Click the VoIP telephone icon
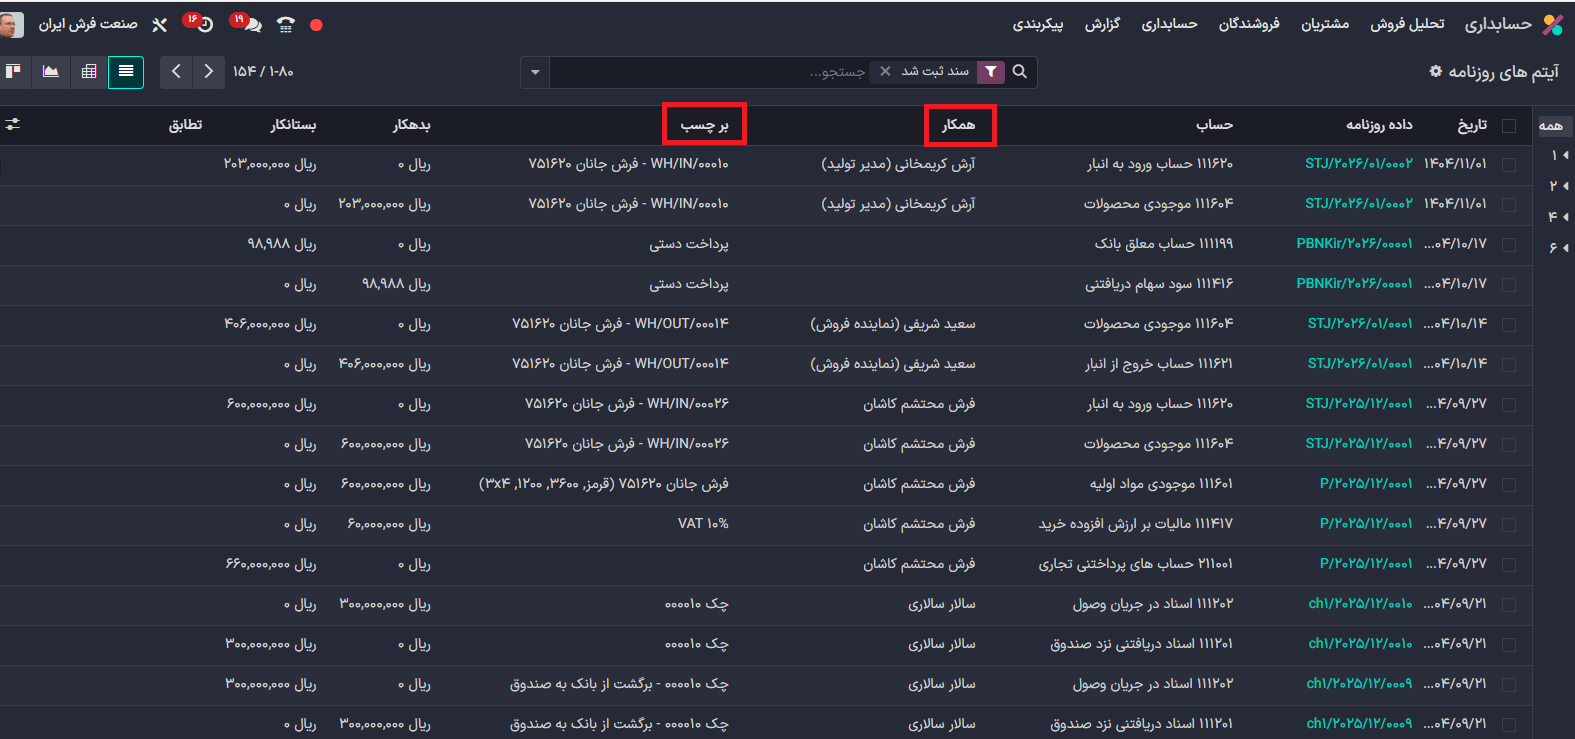Screen dimensions: 1575x739 coord(286,25)
